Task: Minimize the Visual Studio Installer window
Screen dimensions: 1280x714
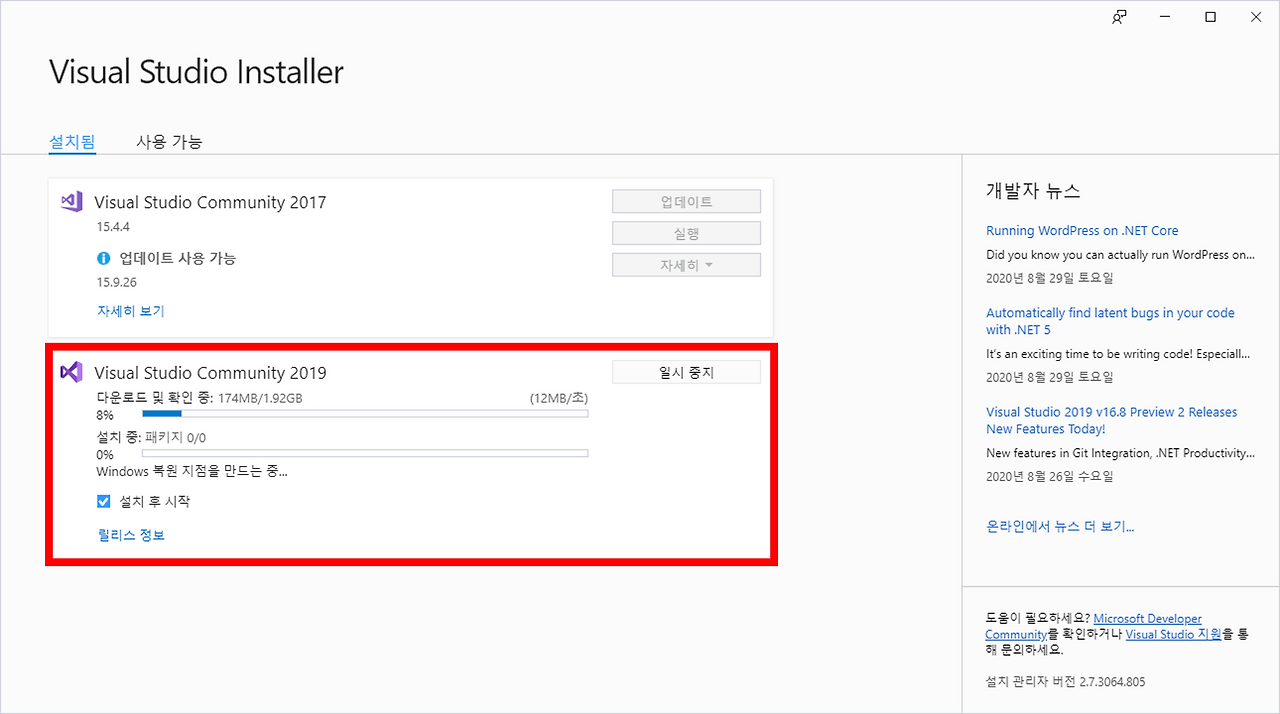Action: 1165,17
